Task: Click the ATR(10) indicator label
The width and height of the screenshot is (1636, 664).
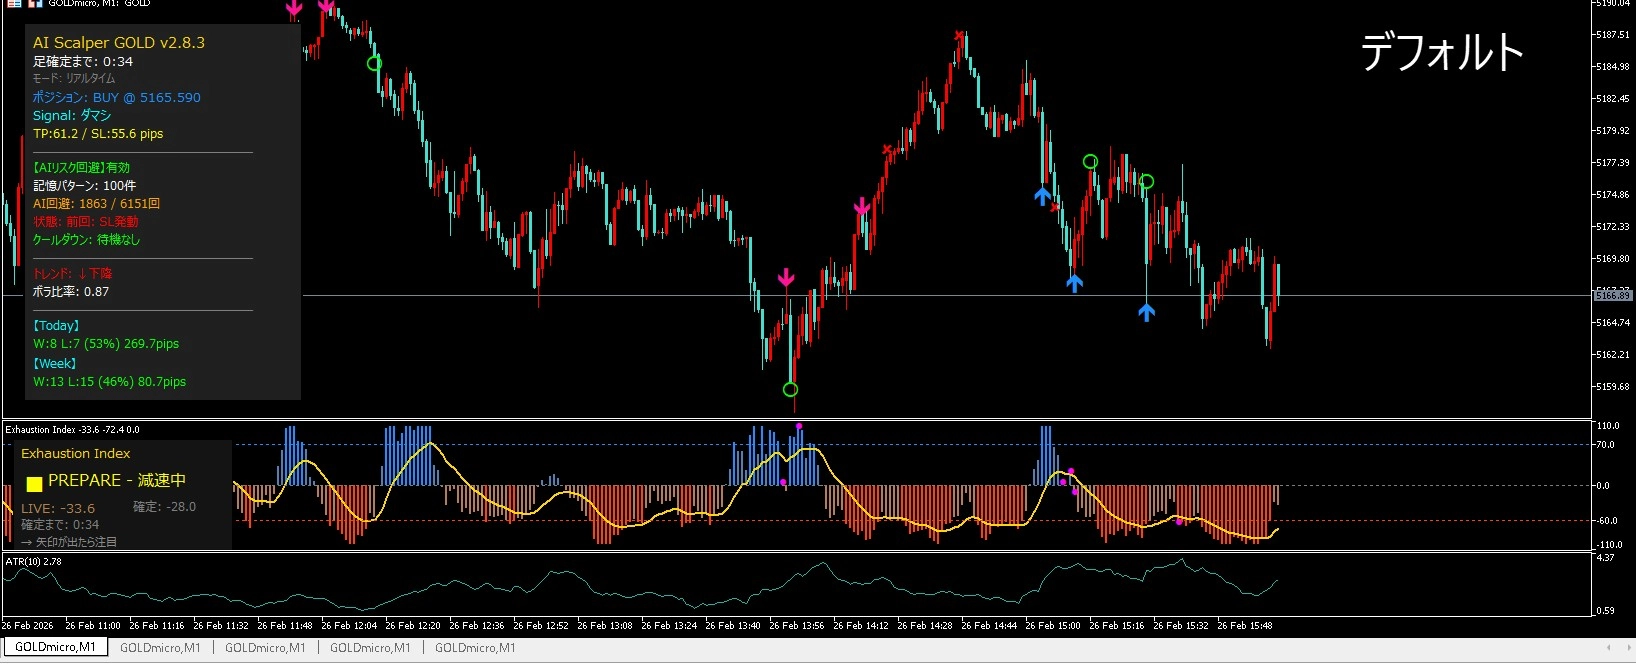Action: (x=33, y=562)
